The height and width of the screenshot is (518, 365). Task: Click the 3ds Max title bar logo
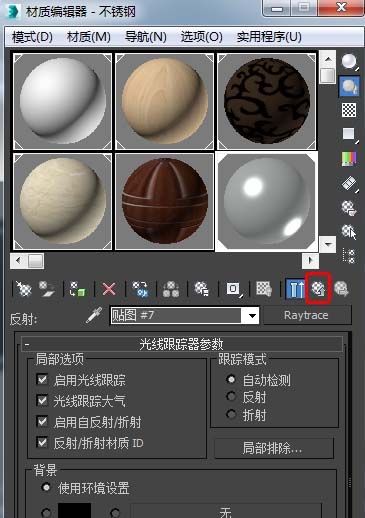13,11
